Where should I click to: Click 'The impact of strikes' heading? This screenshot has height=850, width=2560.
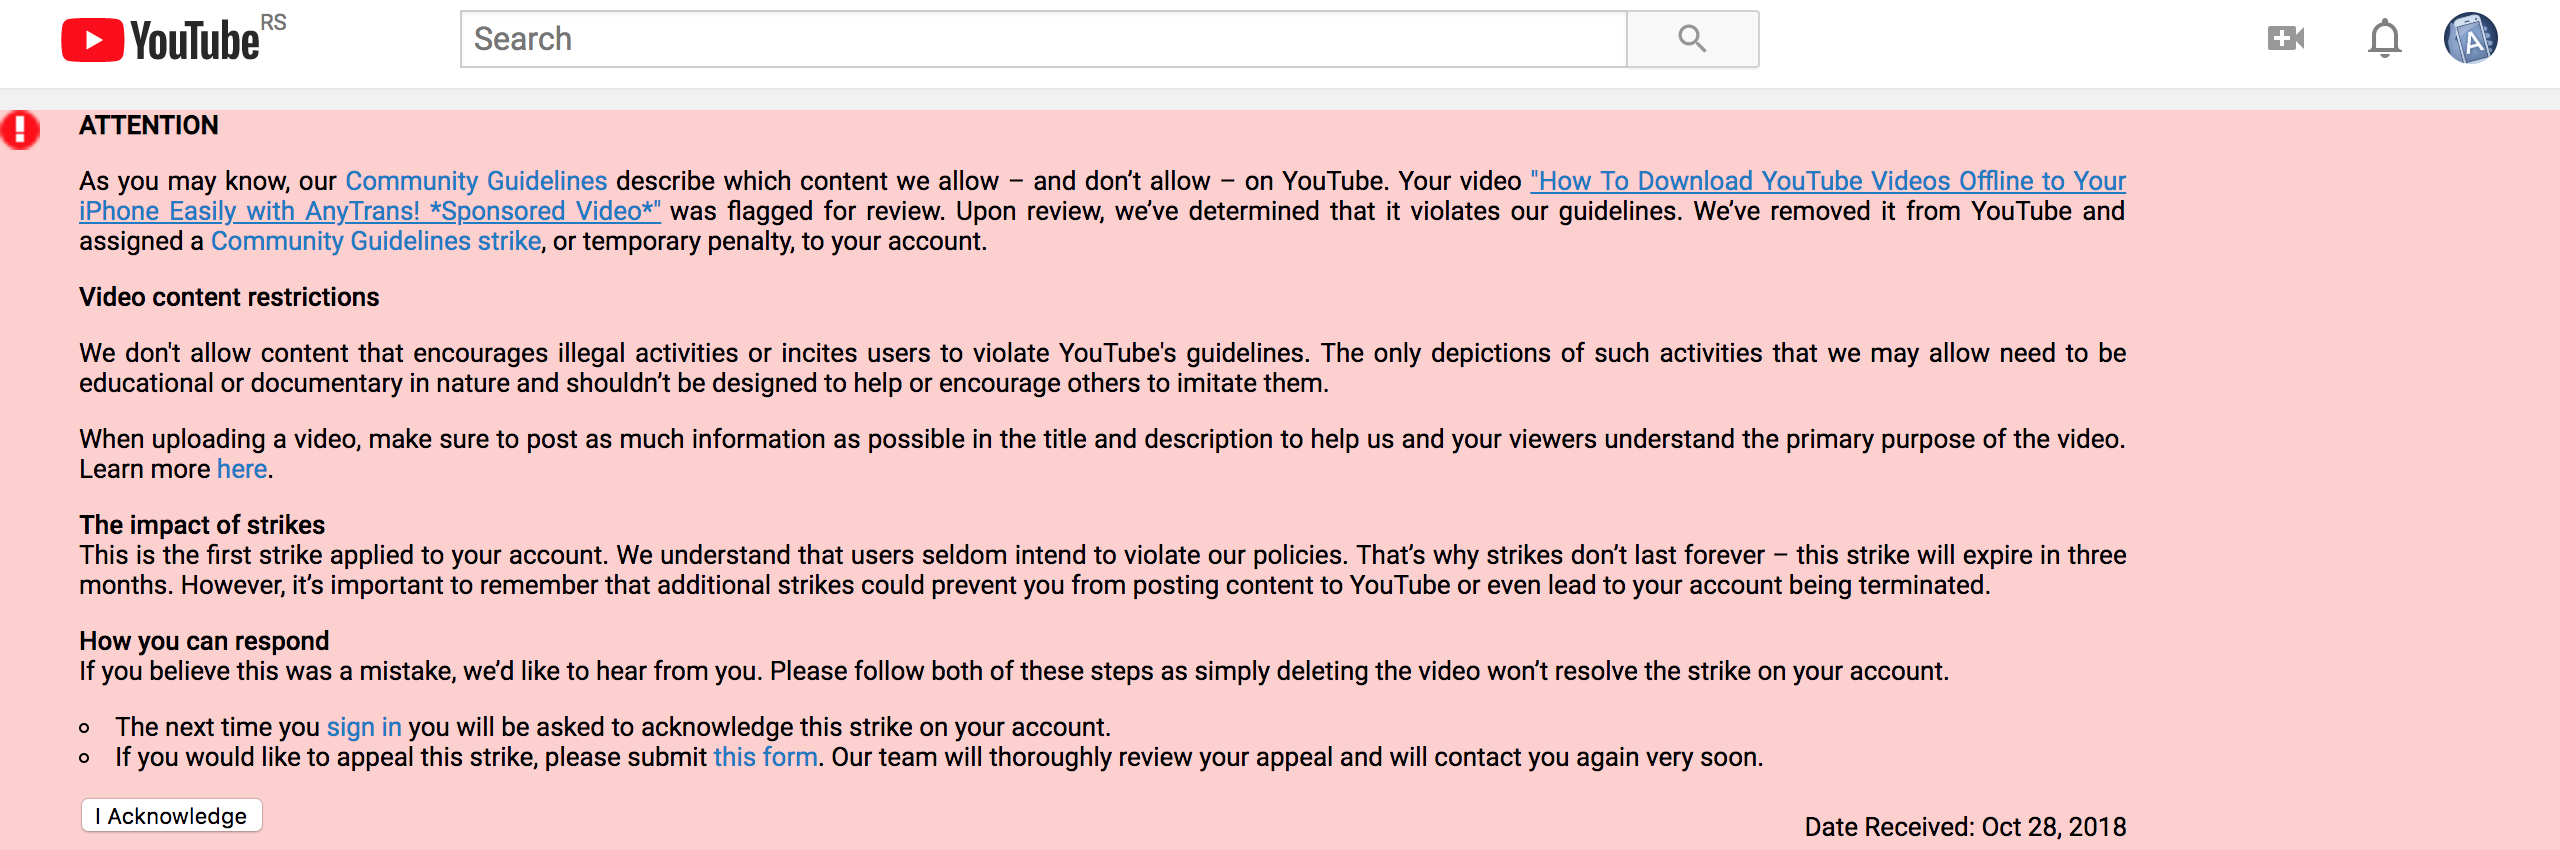202,525
